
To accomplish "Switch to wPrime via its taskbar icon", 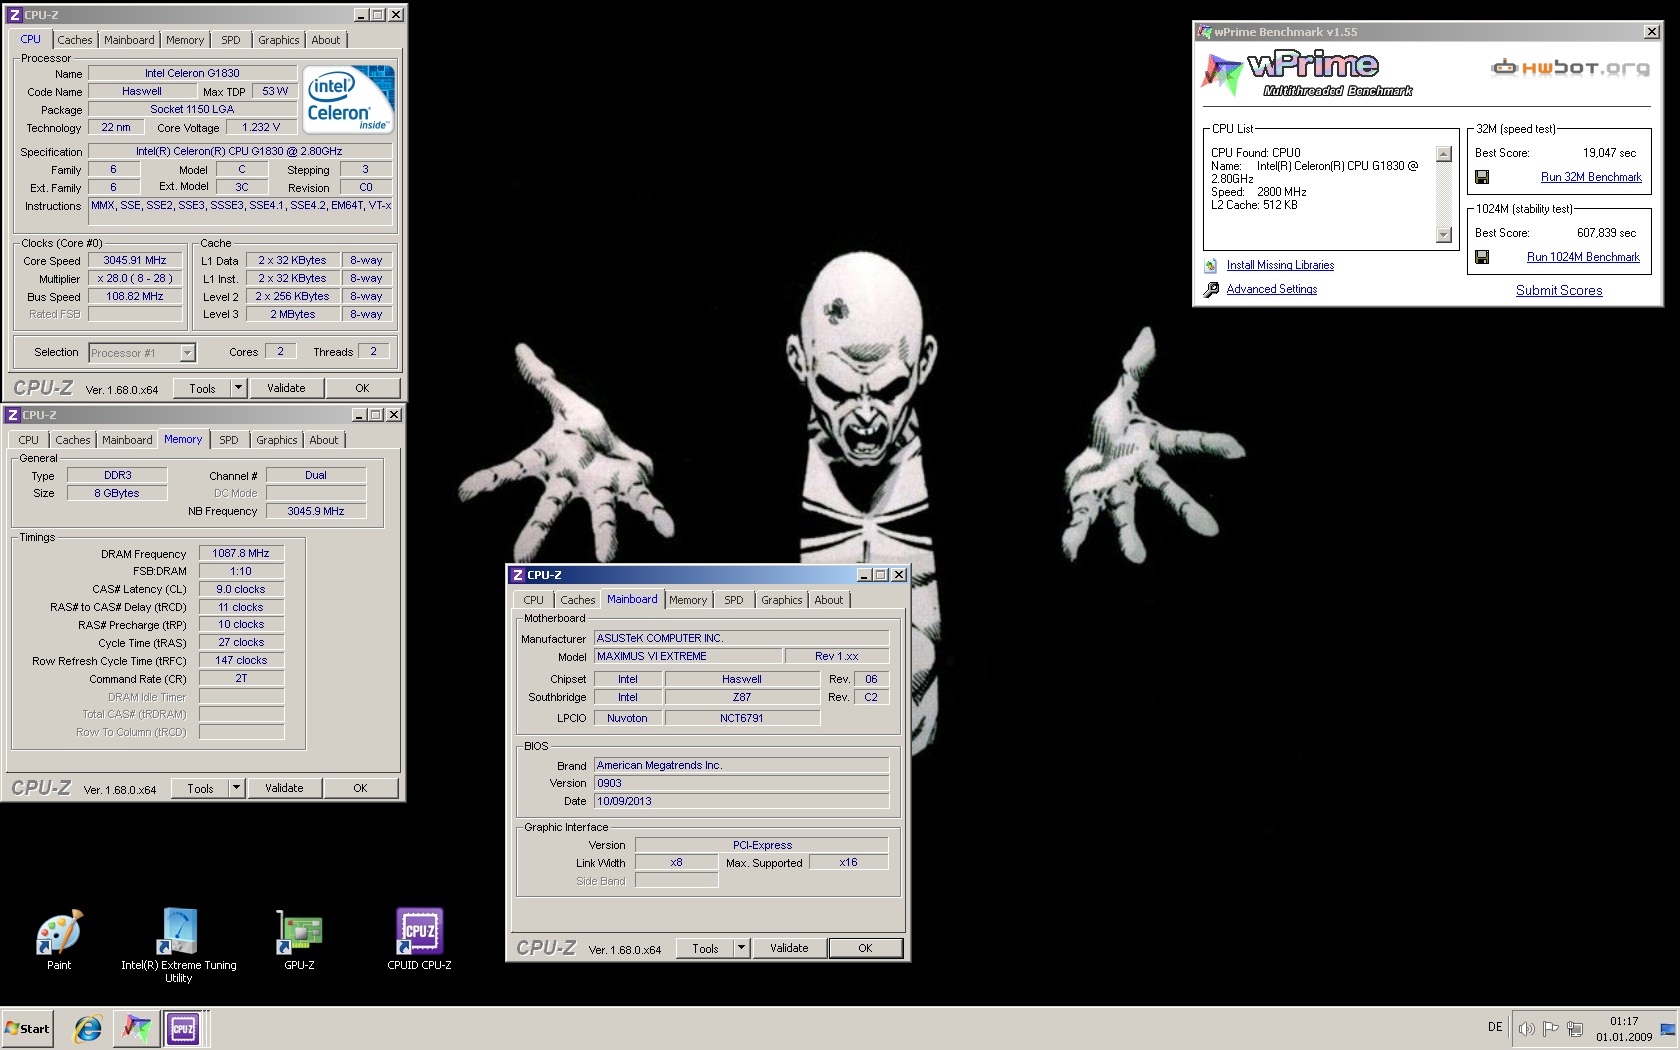I will pos(136,1028).
